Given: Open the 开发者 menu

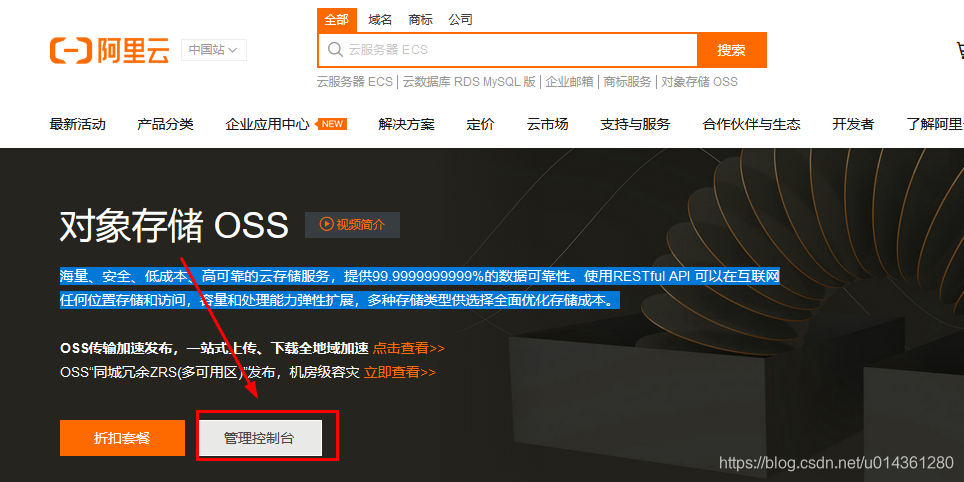Looking at the screenshot, I should click(x=853, y=124).
